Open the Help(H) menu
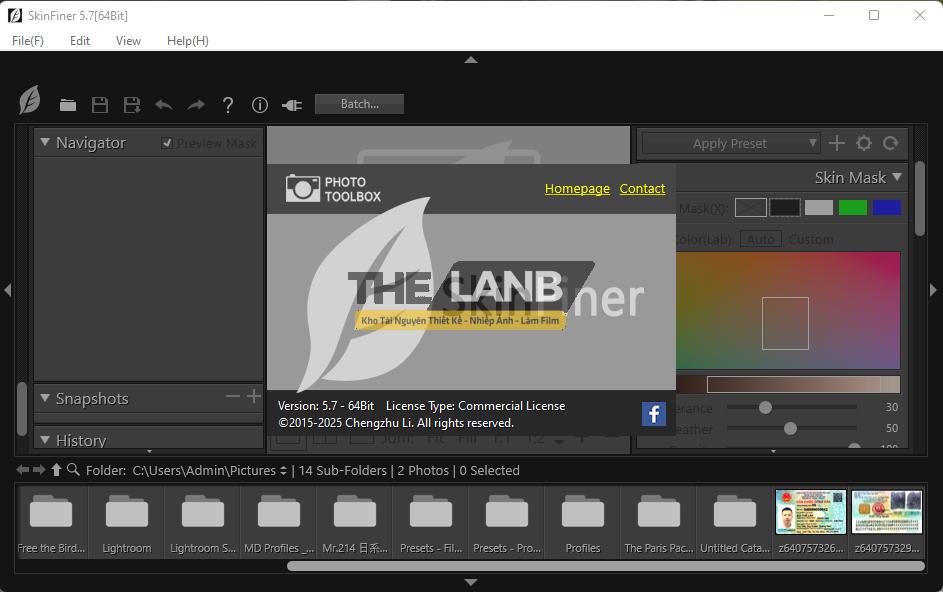This screenshot has width=943, height=592. pos(188,41)
